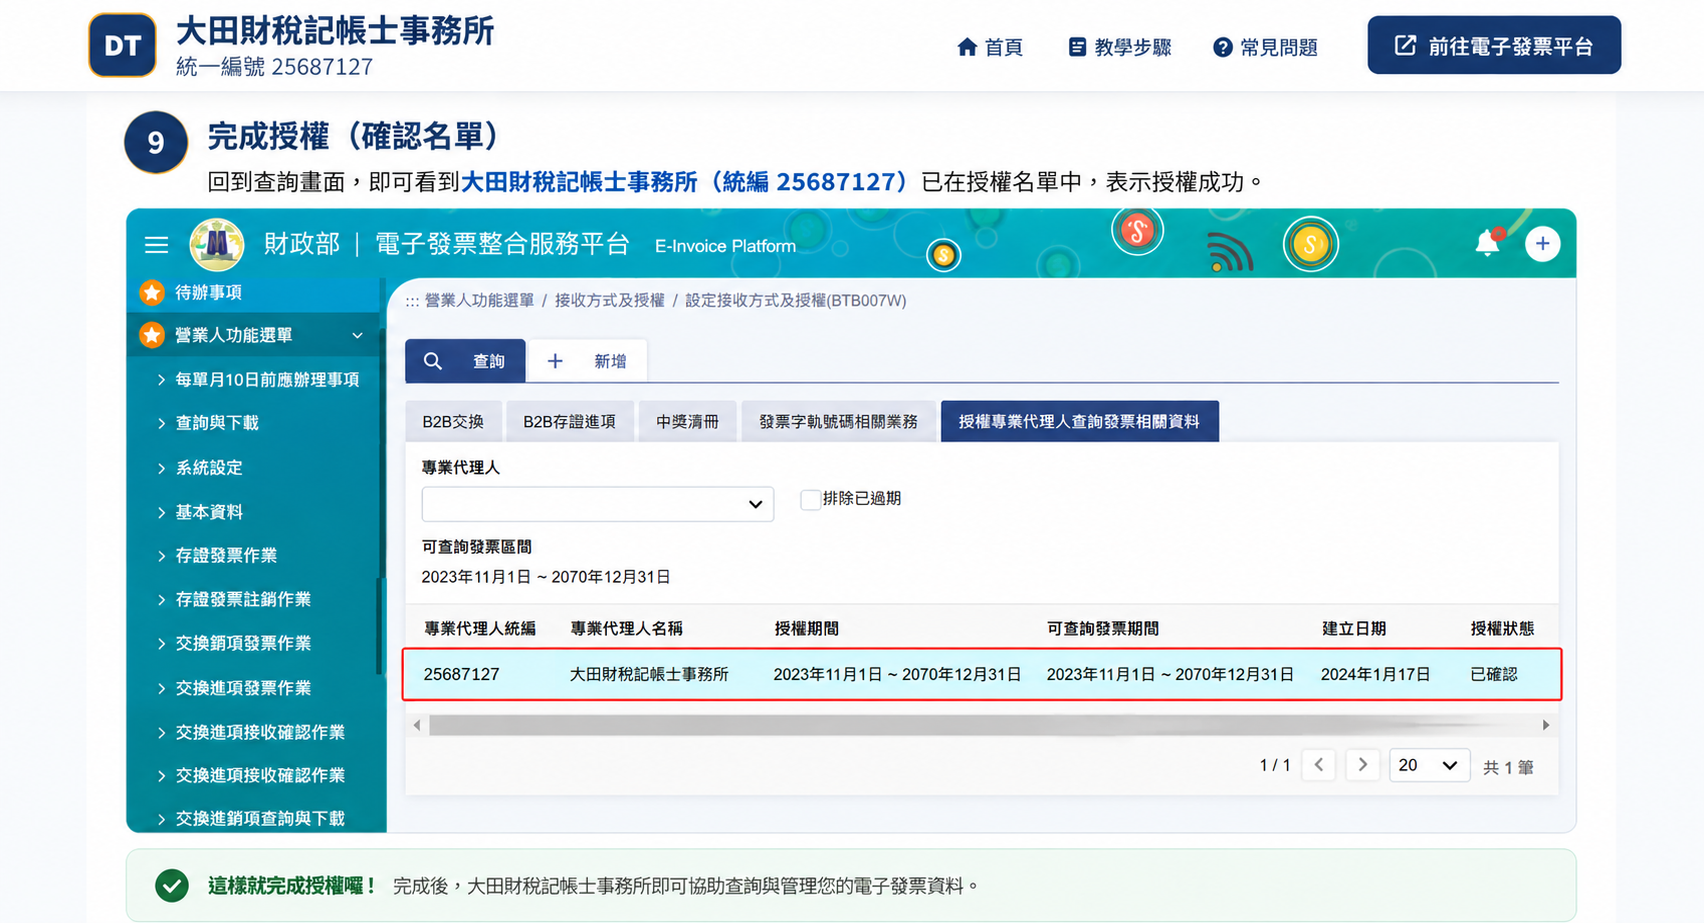This screenshot has width=1704, height=923.
Task: Click the horizontal table scrollbar
Action: pyautogui.click(x=980, y=725)
